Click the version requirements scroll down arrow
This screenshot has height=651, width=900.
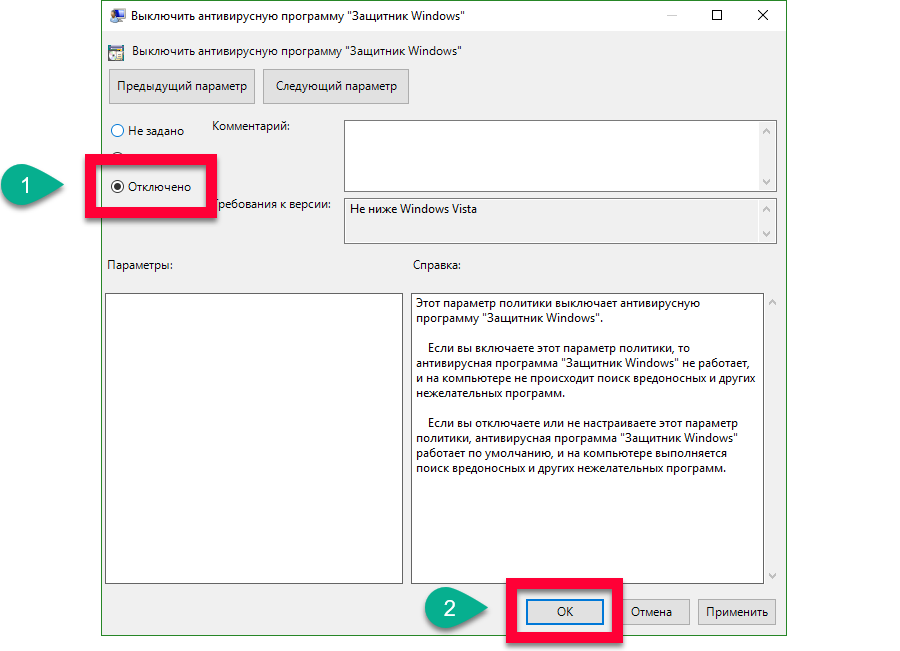(767, 234)
